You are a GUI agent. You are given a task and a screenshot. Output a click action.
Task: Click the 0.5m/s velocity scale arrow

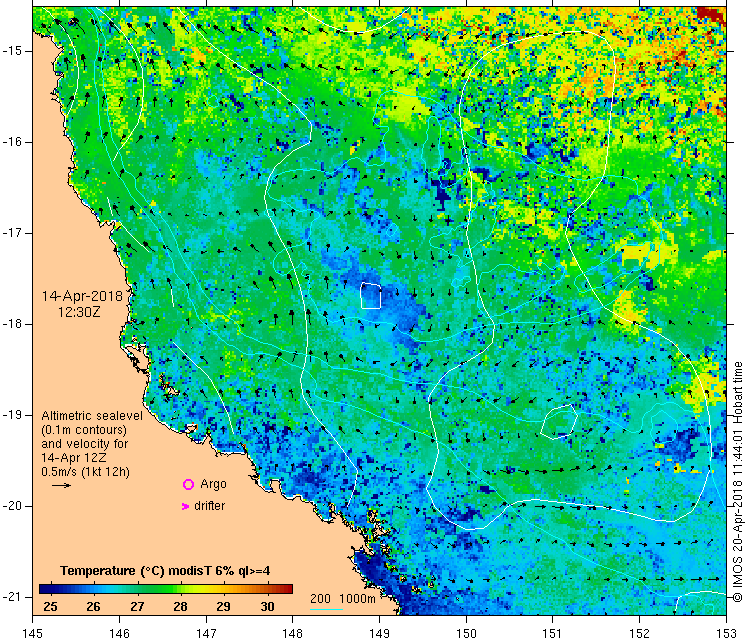point(61,486)
